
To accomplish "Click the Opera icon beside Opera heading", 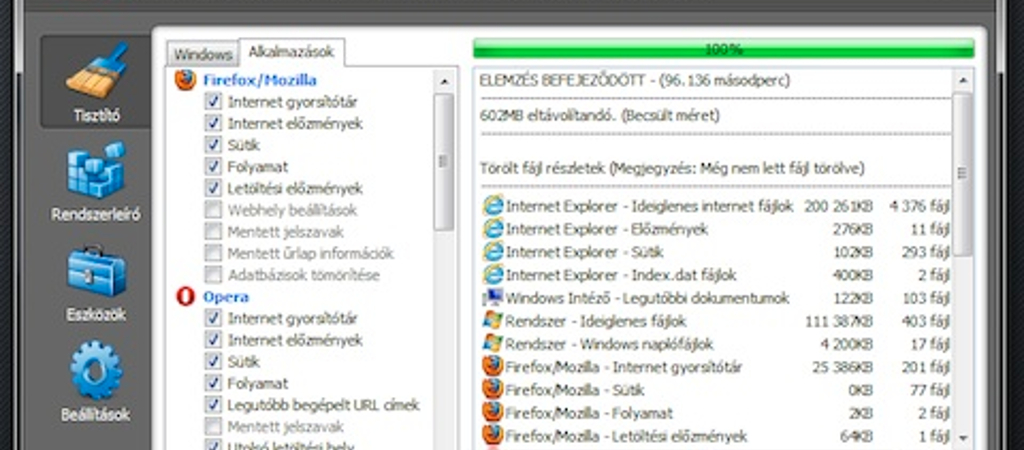I will [185, 297].
